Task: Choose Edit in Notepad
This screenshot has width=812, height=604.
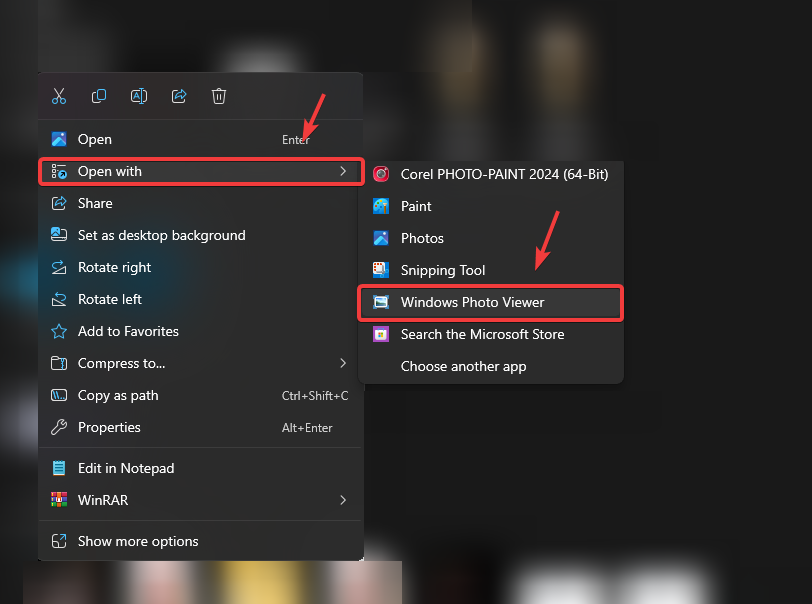Action: click(x=200, y=468)
